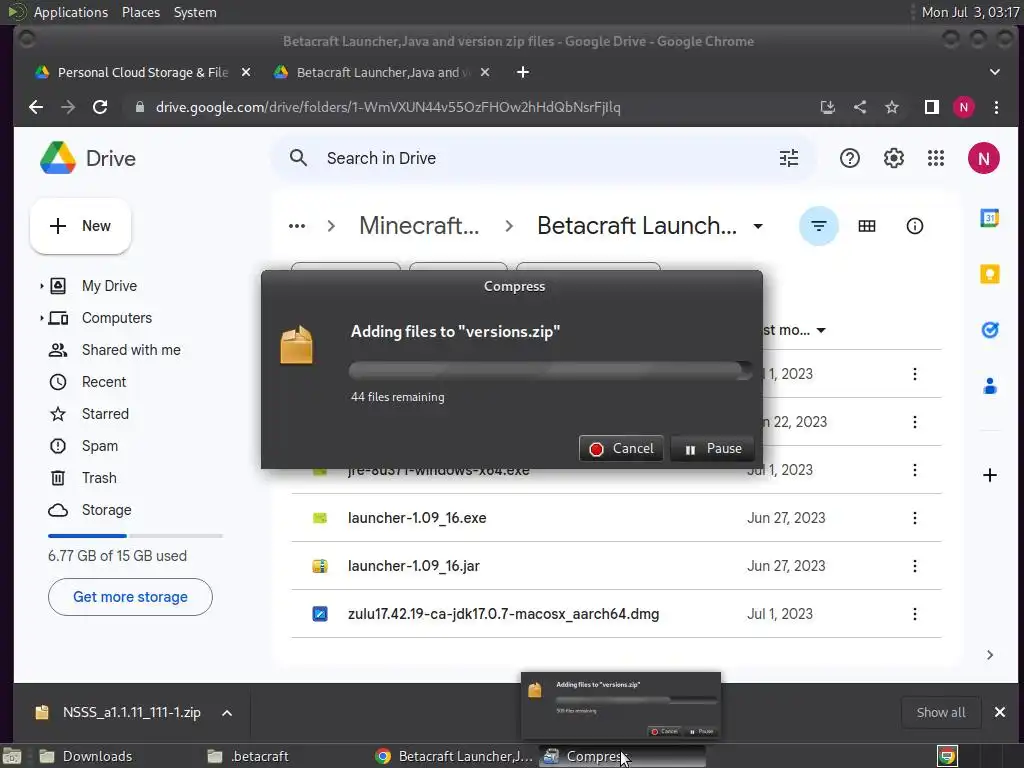Open more actions for launcher-1.09_16.exe
Image resolution: width=1024 pixels, height=768 pixels.
click(x=914, y=518)
